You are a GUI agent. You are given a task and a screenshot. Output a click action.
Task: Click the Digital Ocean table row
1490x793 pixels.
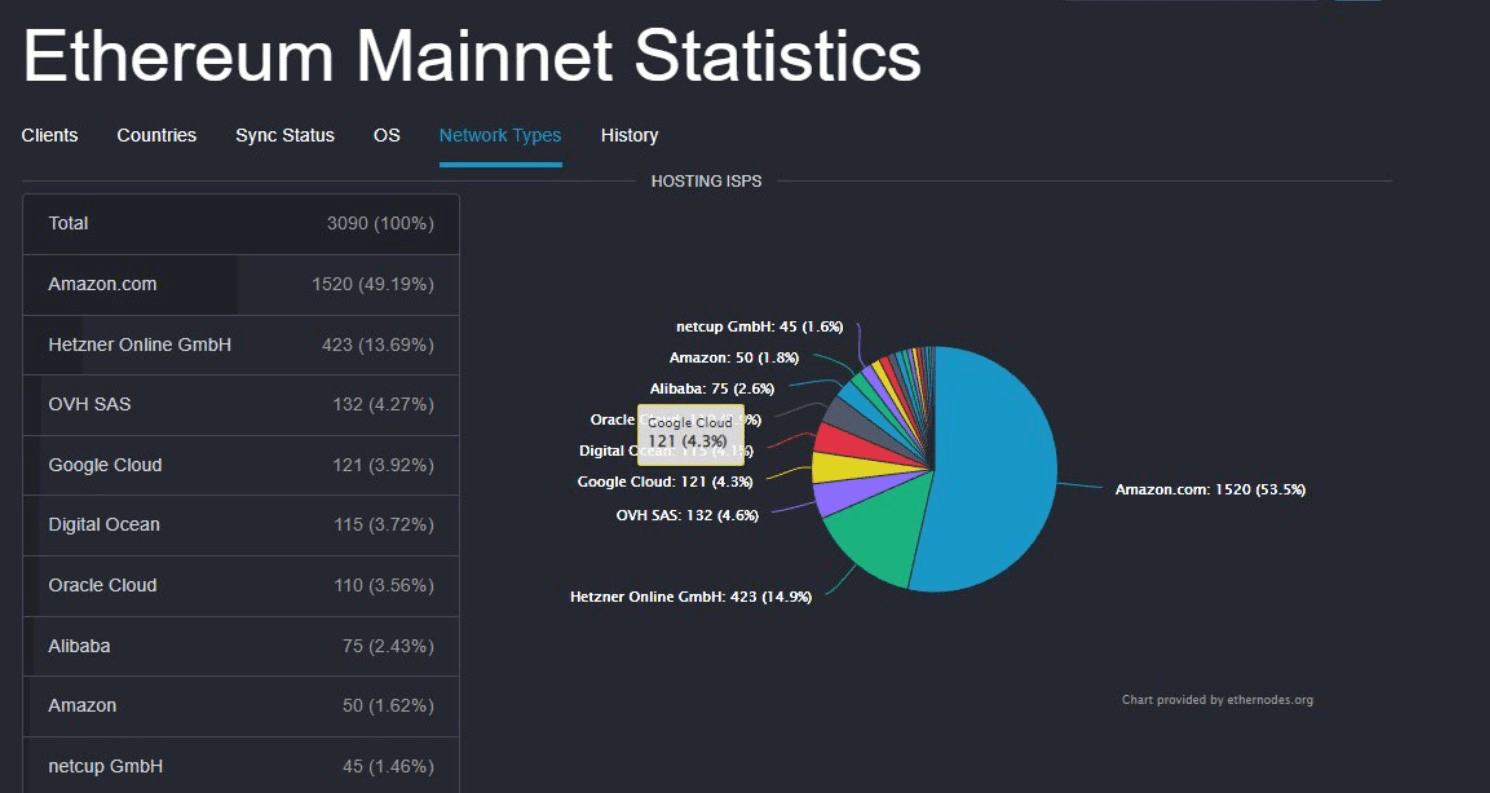tap(241, 525)
